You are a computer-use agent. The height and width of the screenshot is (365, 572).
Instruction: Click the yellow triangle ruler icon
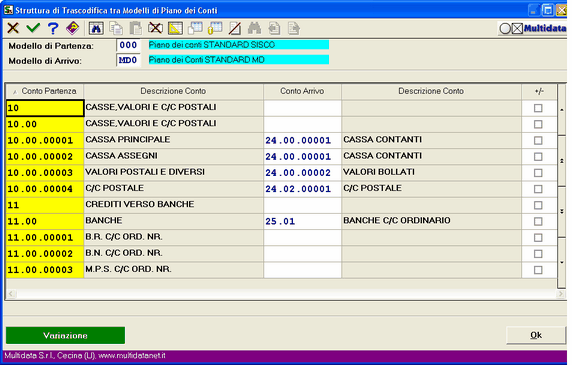pyautogui.click(x=175, y=28)
